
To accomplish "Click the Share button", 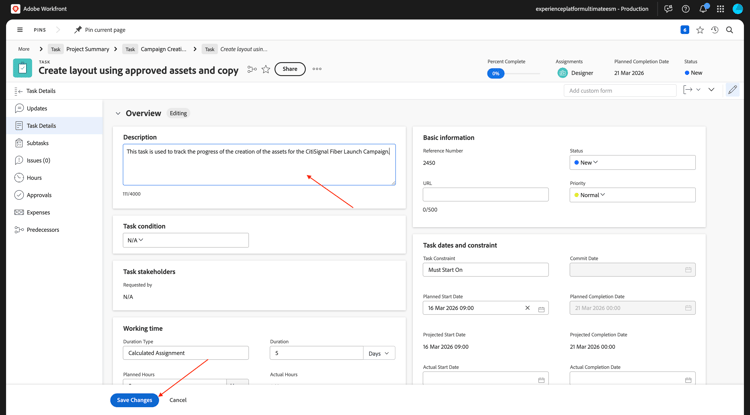I will click(x=290, y=69).
